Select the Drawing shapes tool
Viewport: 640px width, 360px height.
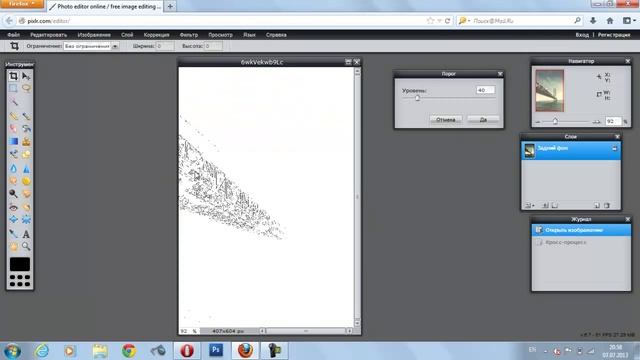(26, 154)
